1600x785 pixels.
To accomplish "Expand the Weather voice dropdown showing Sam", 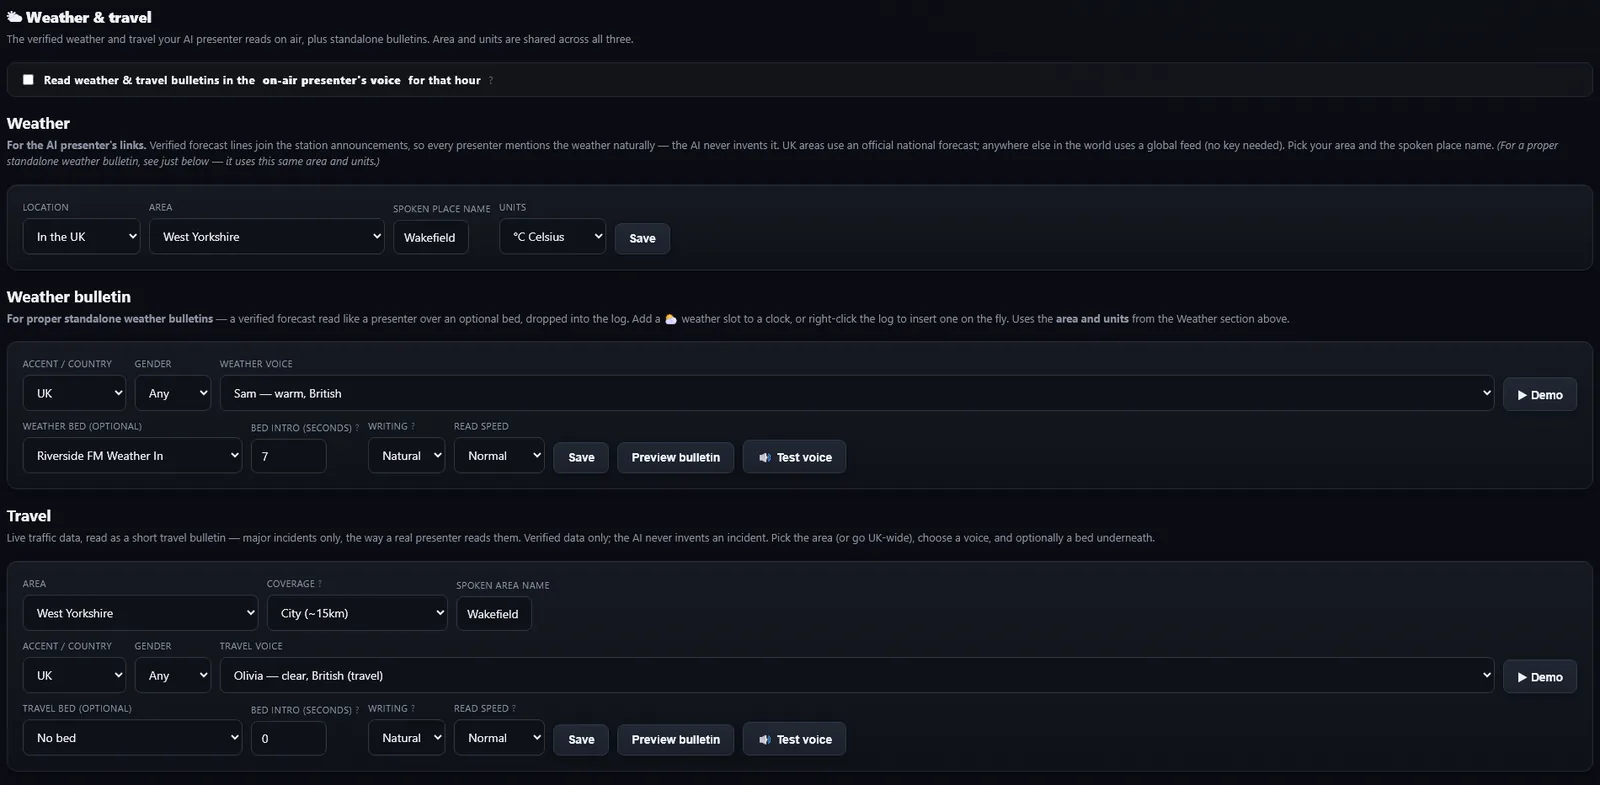I will point(857,394).
